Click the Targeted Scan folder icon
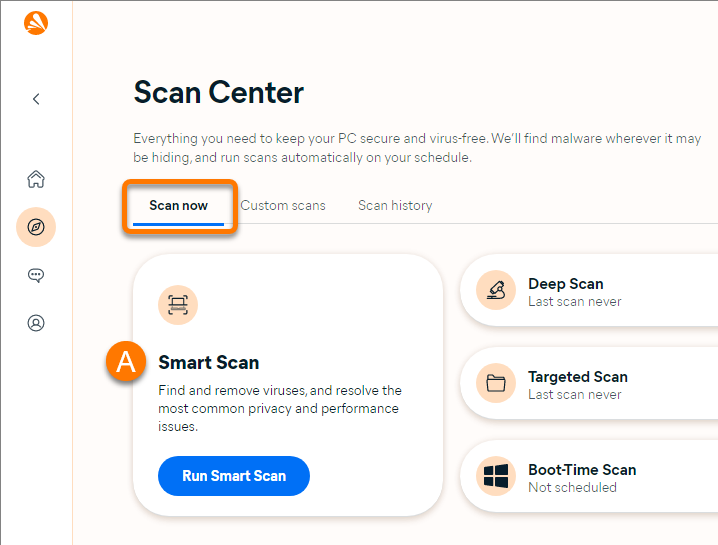This screenshot has width=718, height=545. [496, 383]
